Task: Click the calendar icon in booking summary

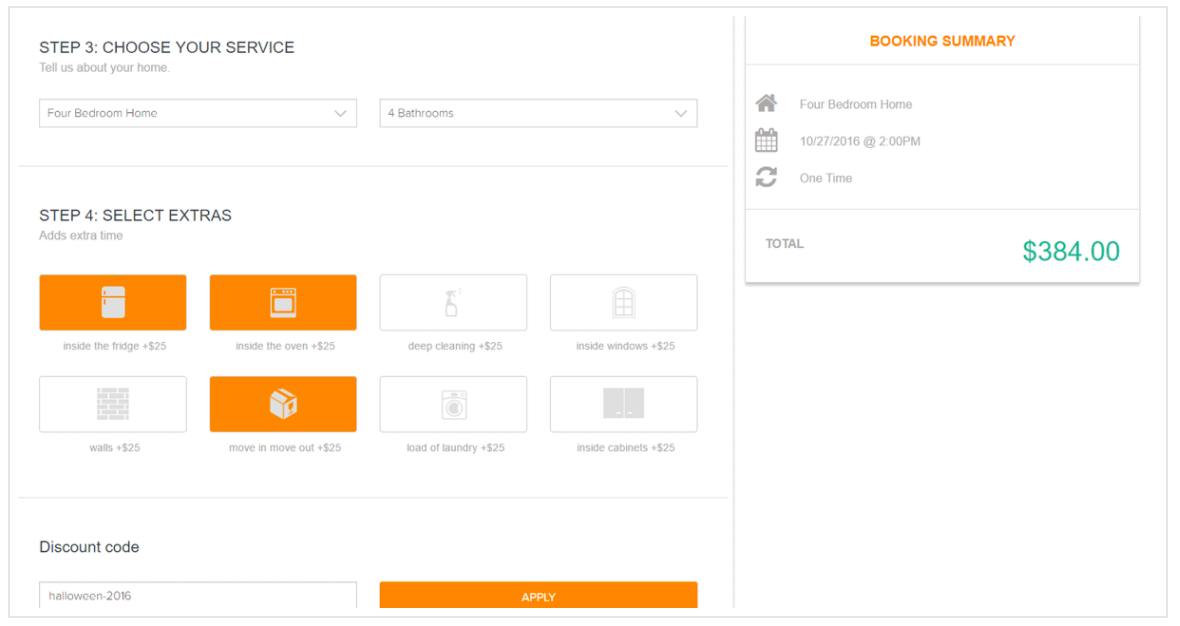Action: tap(766, 140)
